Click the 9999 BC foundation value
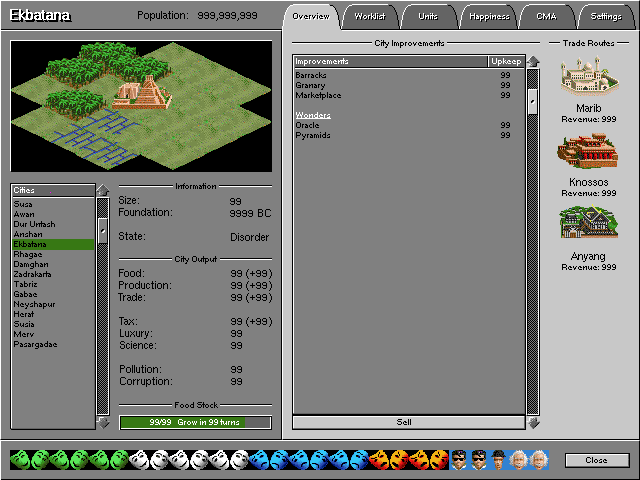Viewport: 640px width, 480px height. tap(250, 213)
